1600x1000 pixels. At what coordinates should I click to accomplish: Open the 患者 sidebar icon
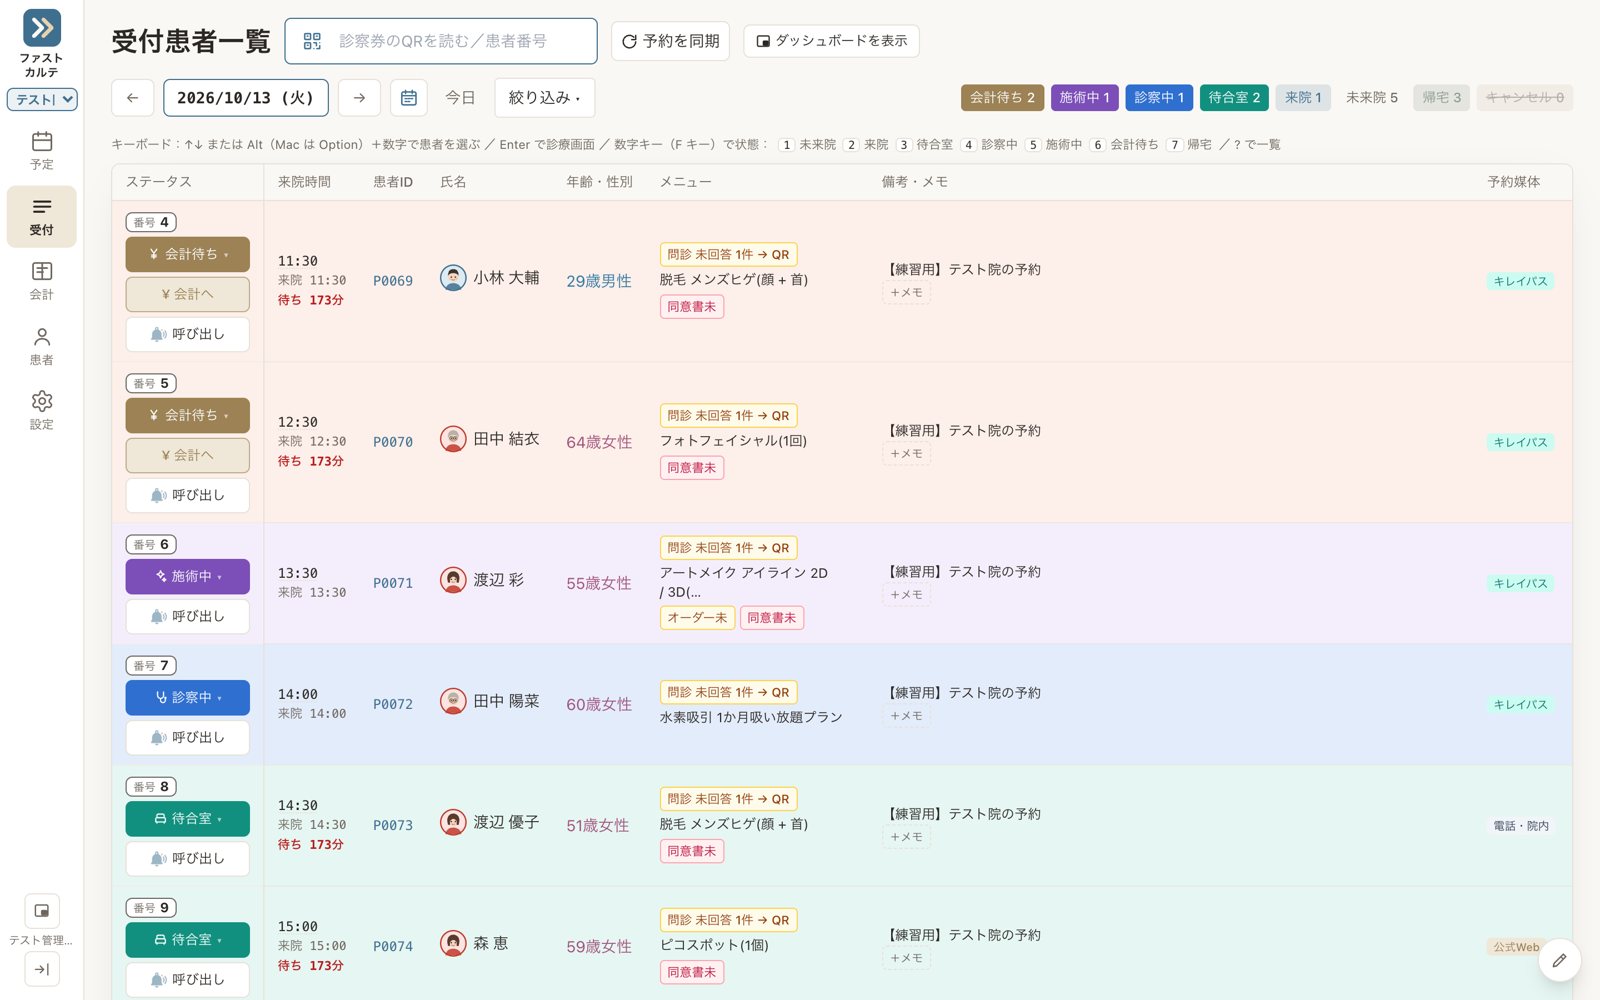41,346
